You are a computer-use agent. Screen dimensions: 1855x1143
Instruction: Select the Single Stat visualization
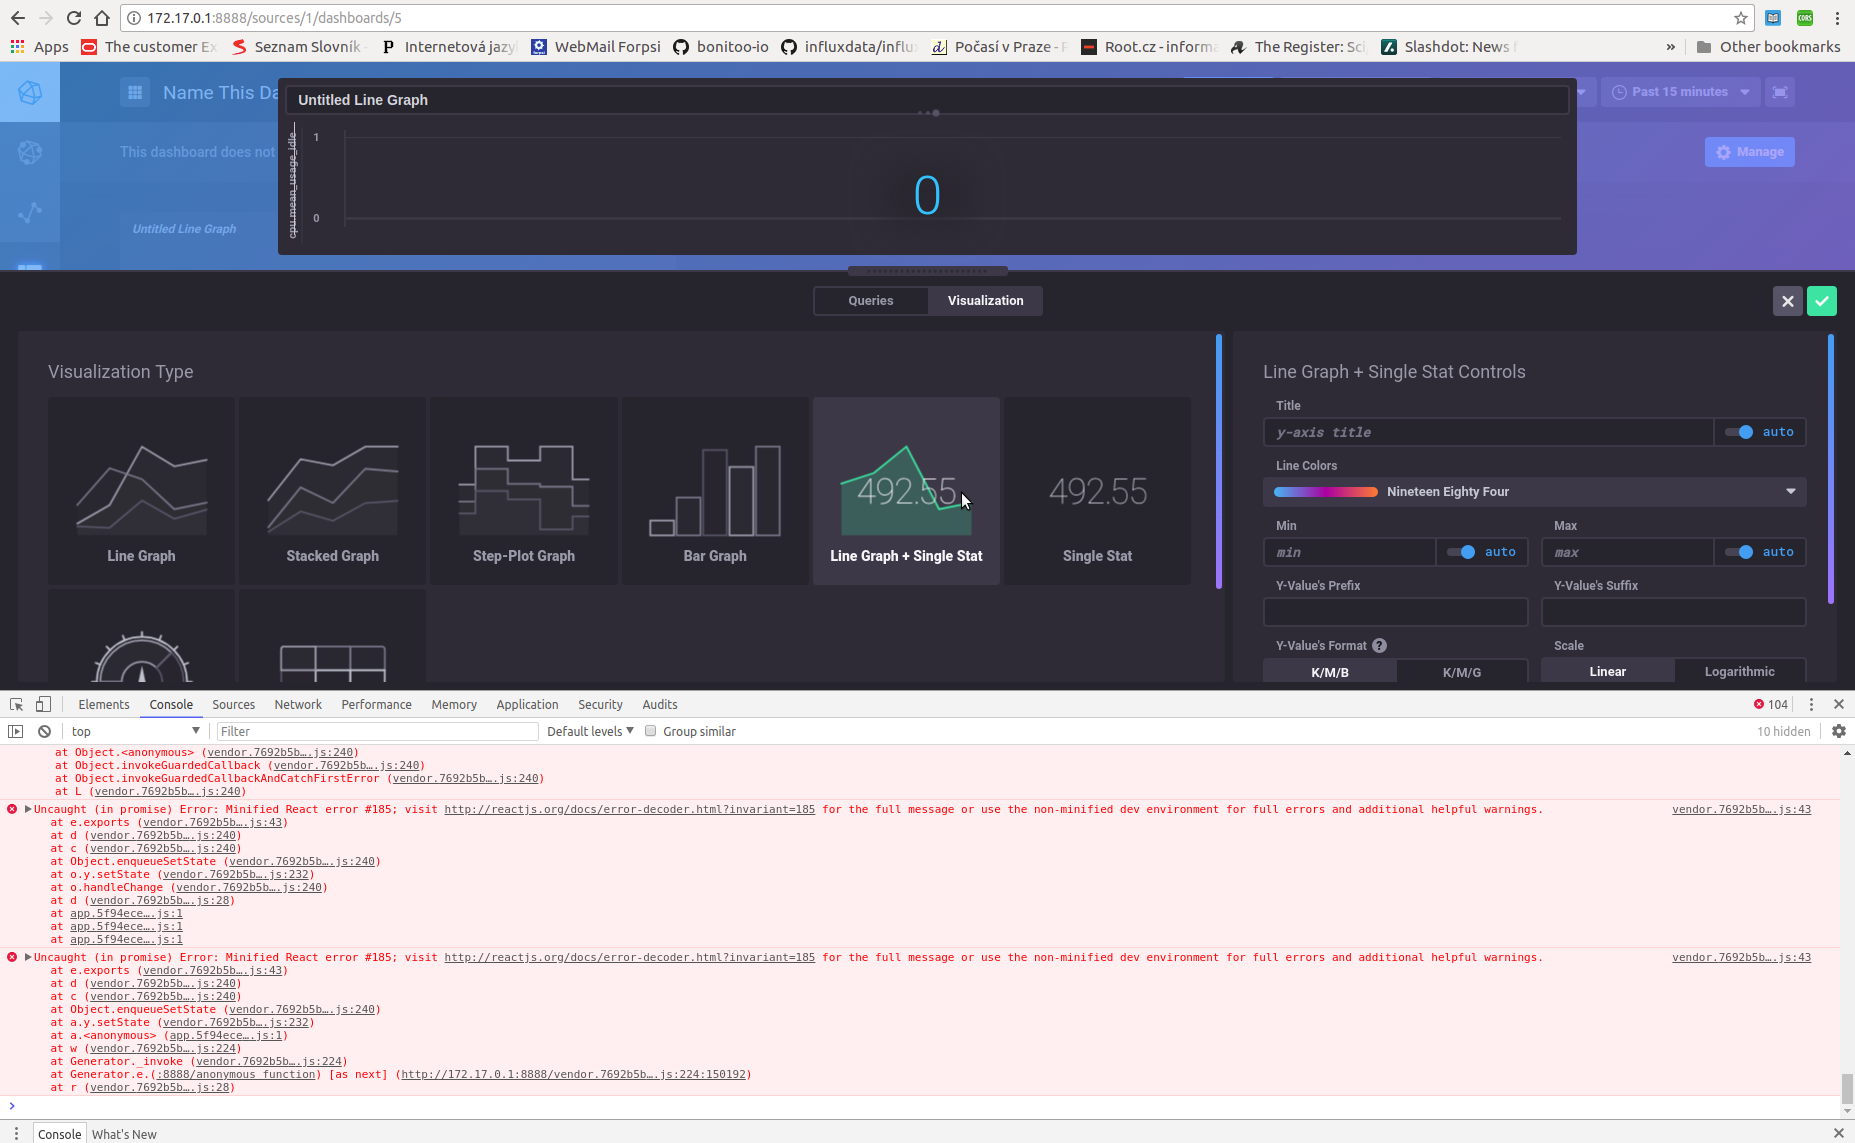[x=1097, y=491]
